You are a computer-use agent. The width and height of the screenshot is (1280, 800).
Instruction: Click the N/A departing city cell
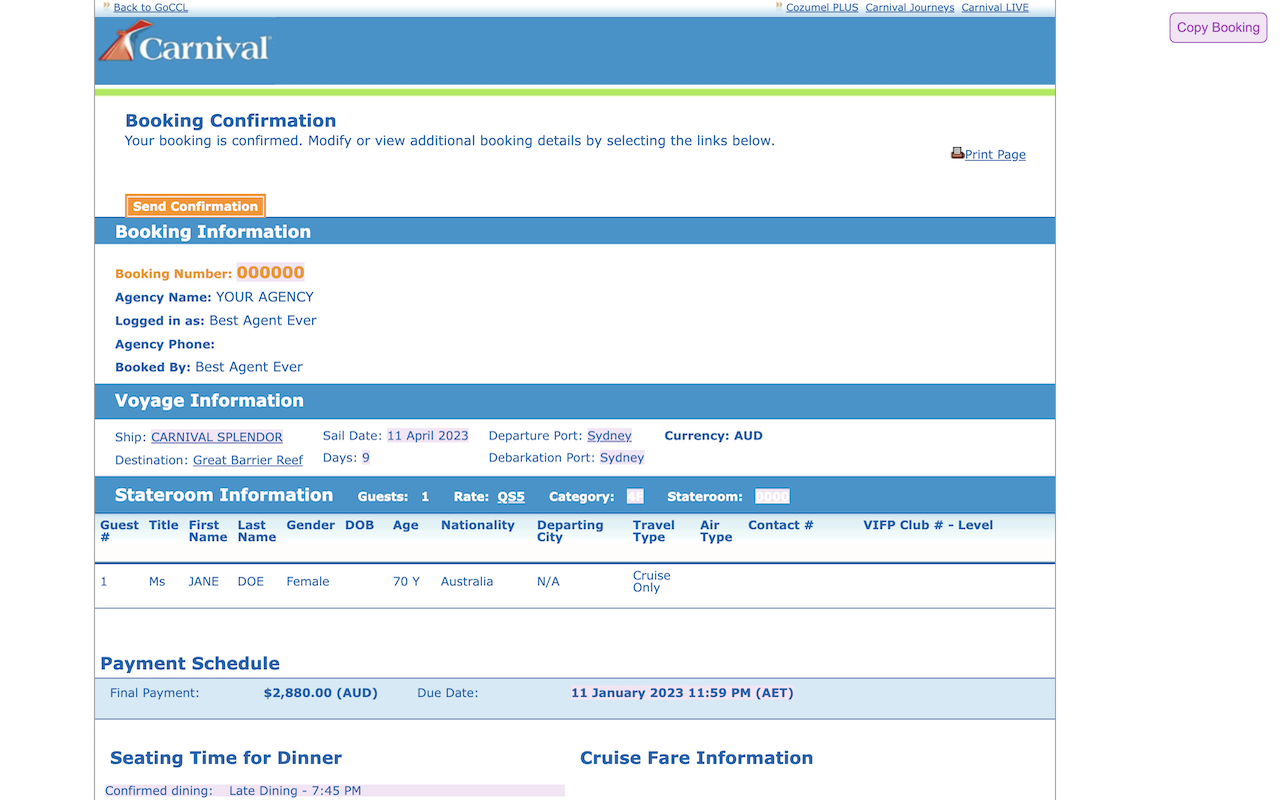pyautogui.click(x=548, y=581)
